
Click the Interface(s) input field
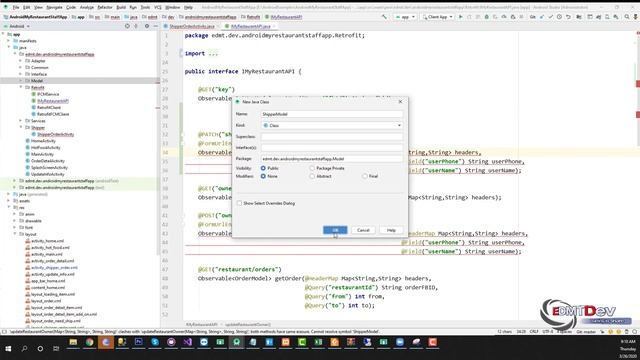tap(332, 147)
